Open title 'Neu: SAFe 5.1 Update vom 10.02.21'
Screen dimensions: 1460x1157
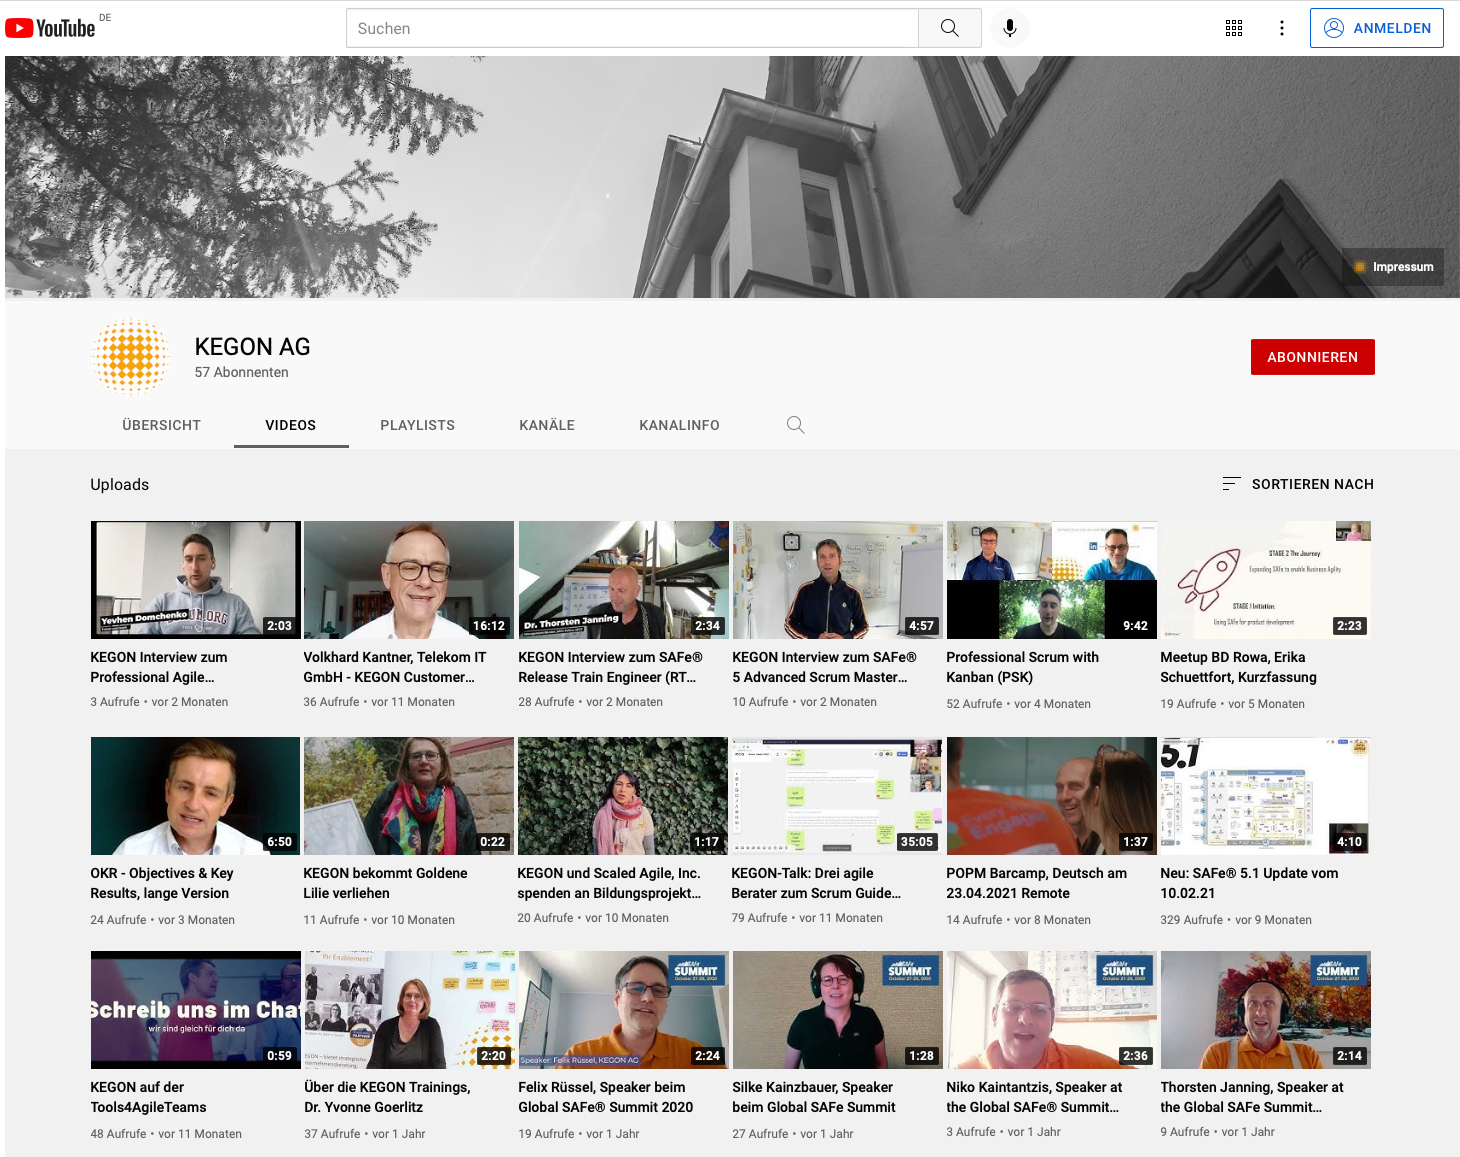(x=1249, y=883)
